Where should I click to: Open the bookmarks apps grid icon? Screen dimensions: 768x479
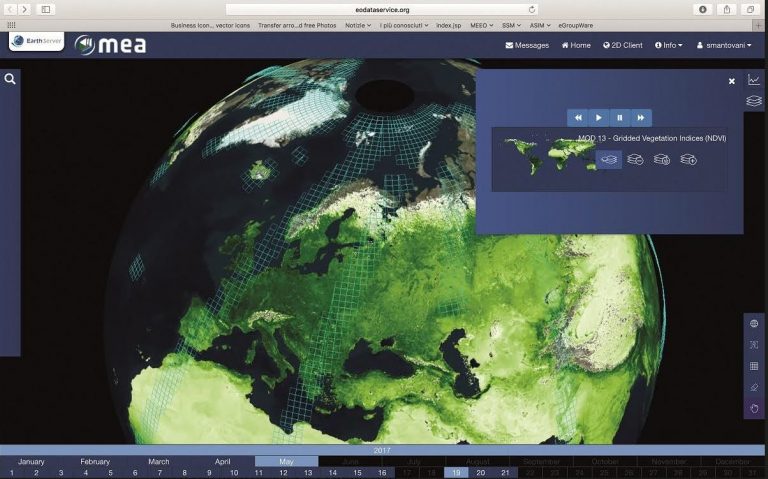[x=11, y=25]
